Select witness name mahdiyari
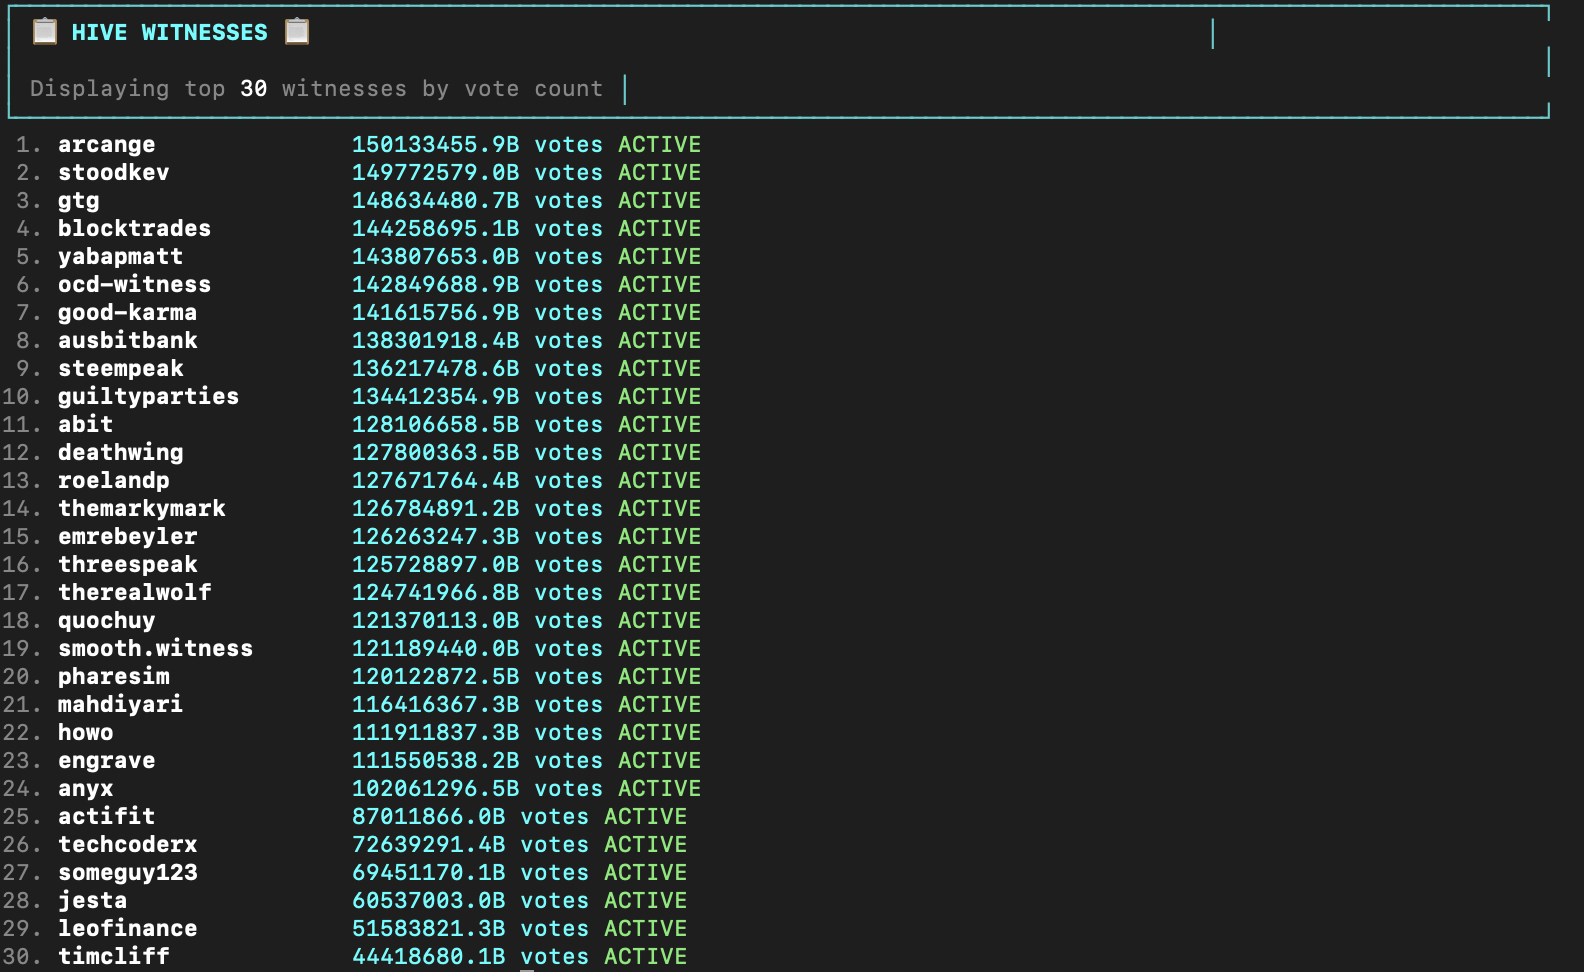 point(121,705)
